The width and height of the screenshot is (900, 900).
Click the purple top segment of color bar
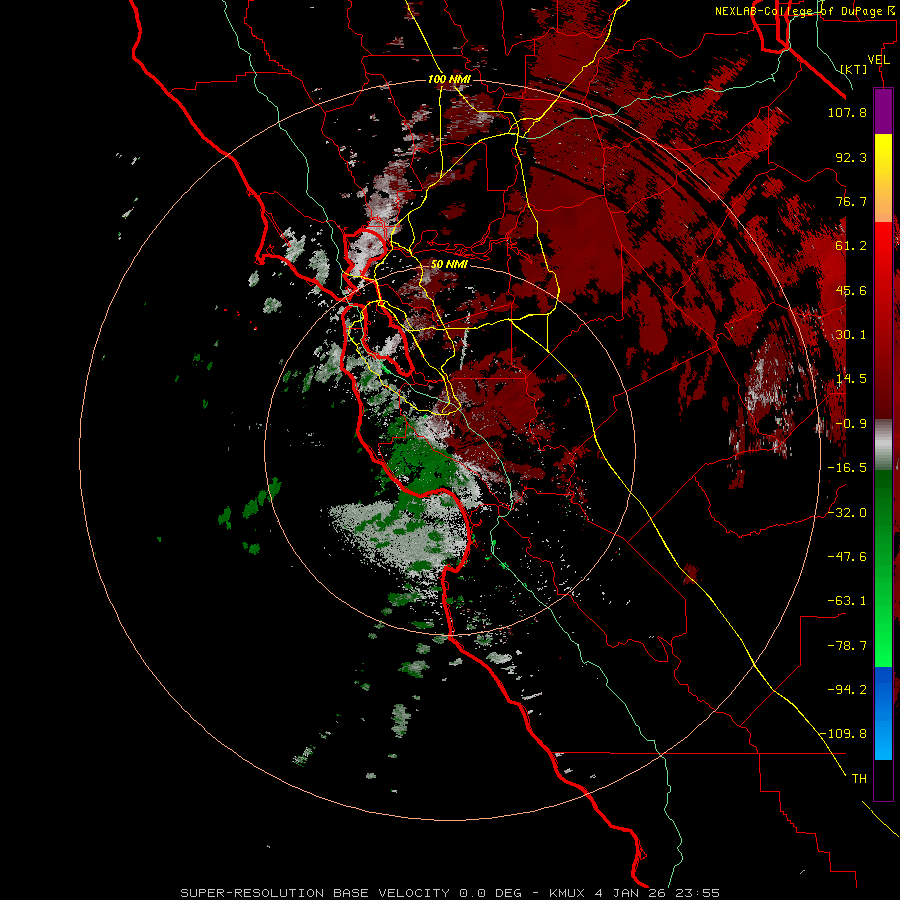(x=883, y=111)
